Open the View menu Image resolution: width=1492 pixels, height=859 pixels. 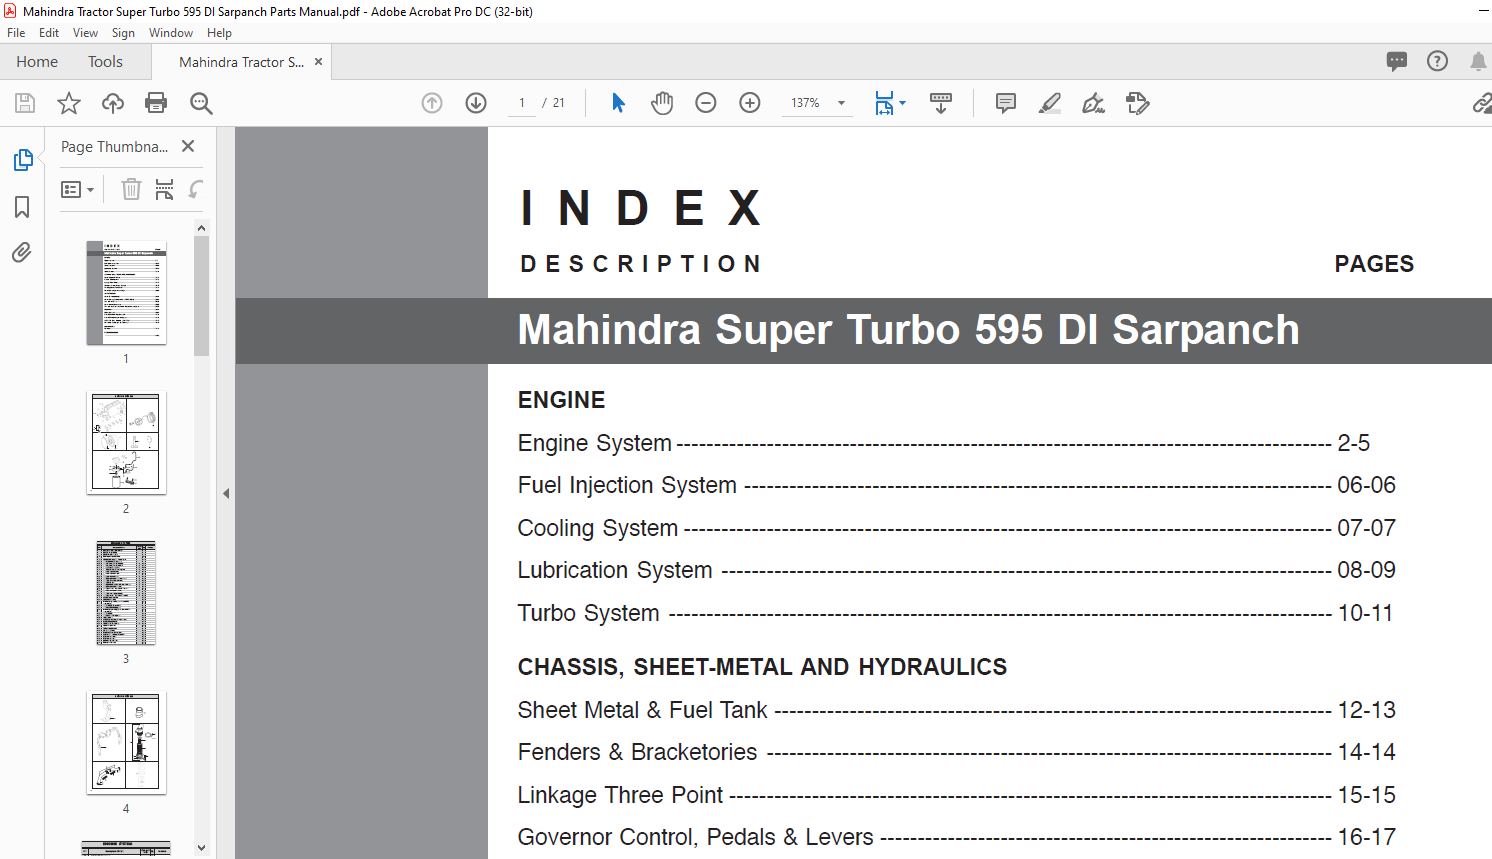[x=85, y=33]
